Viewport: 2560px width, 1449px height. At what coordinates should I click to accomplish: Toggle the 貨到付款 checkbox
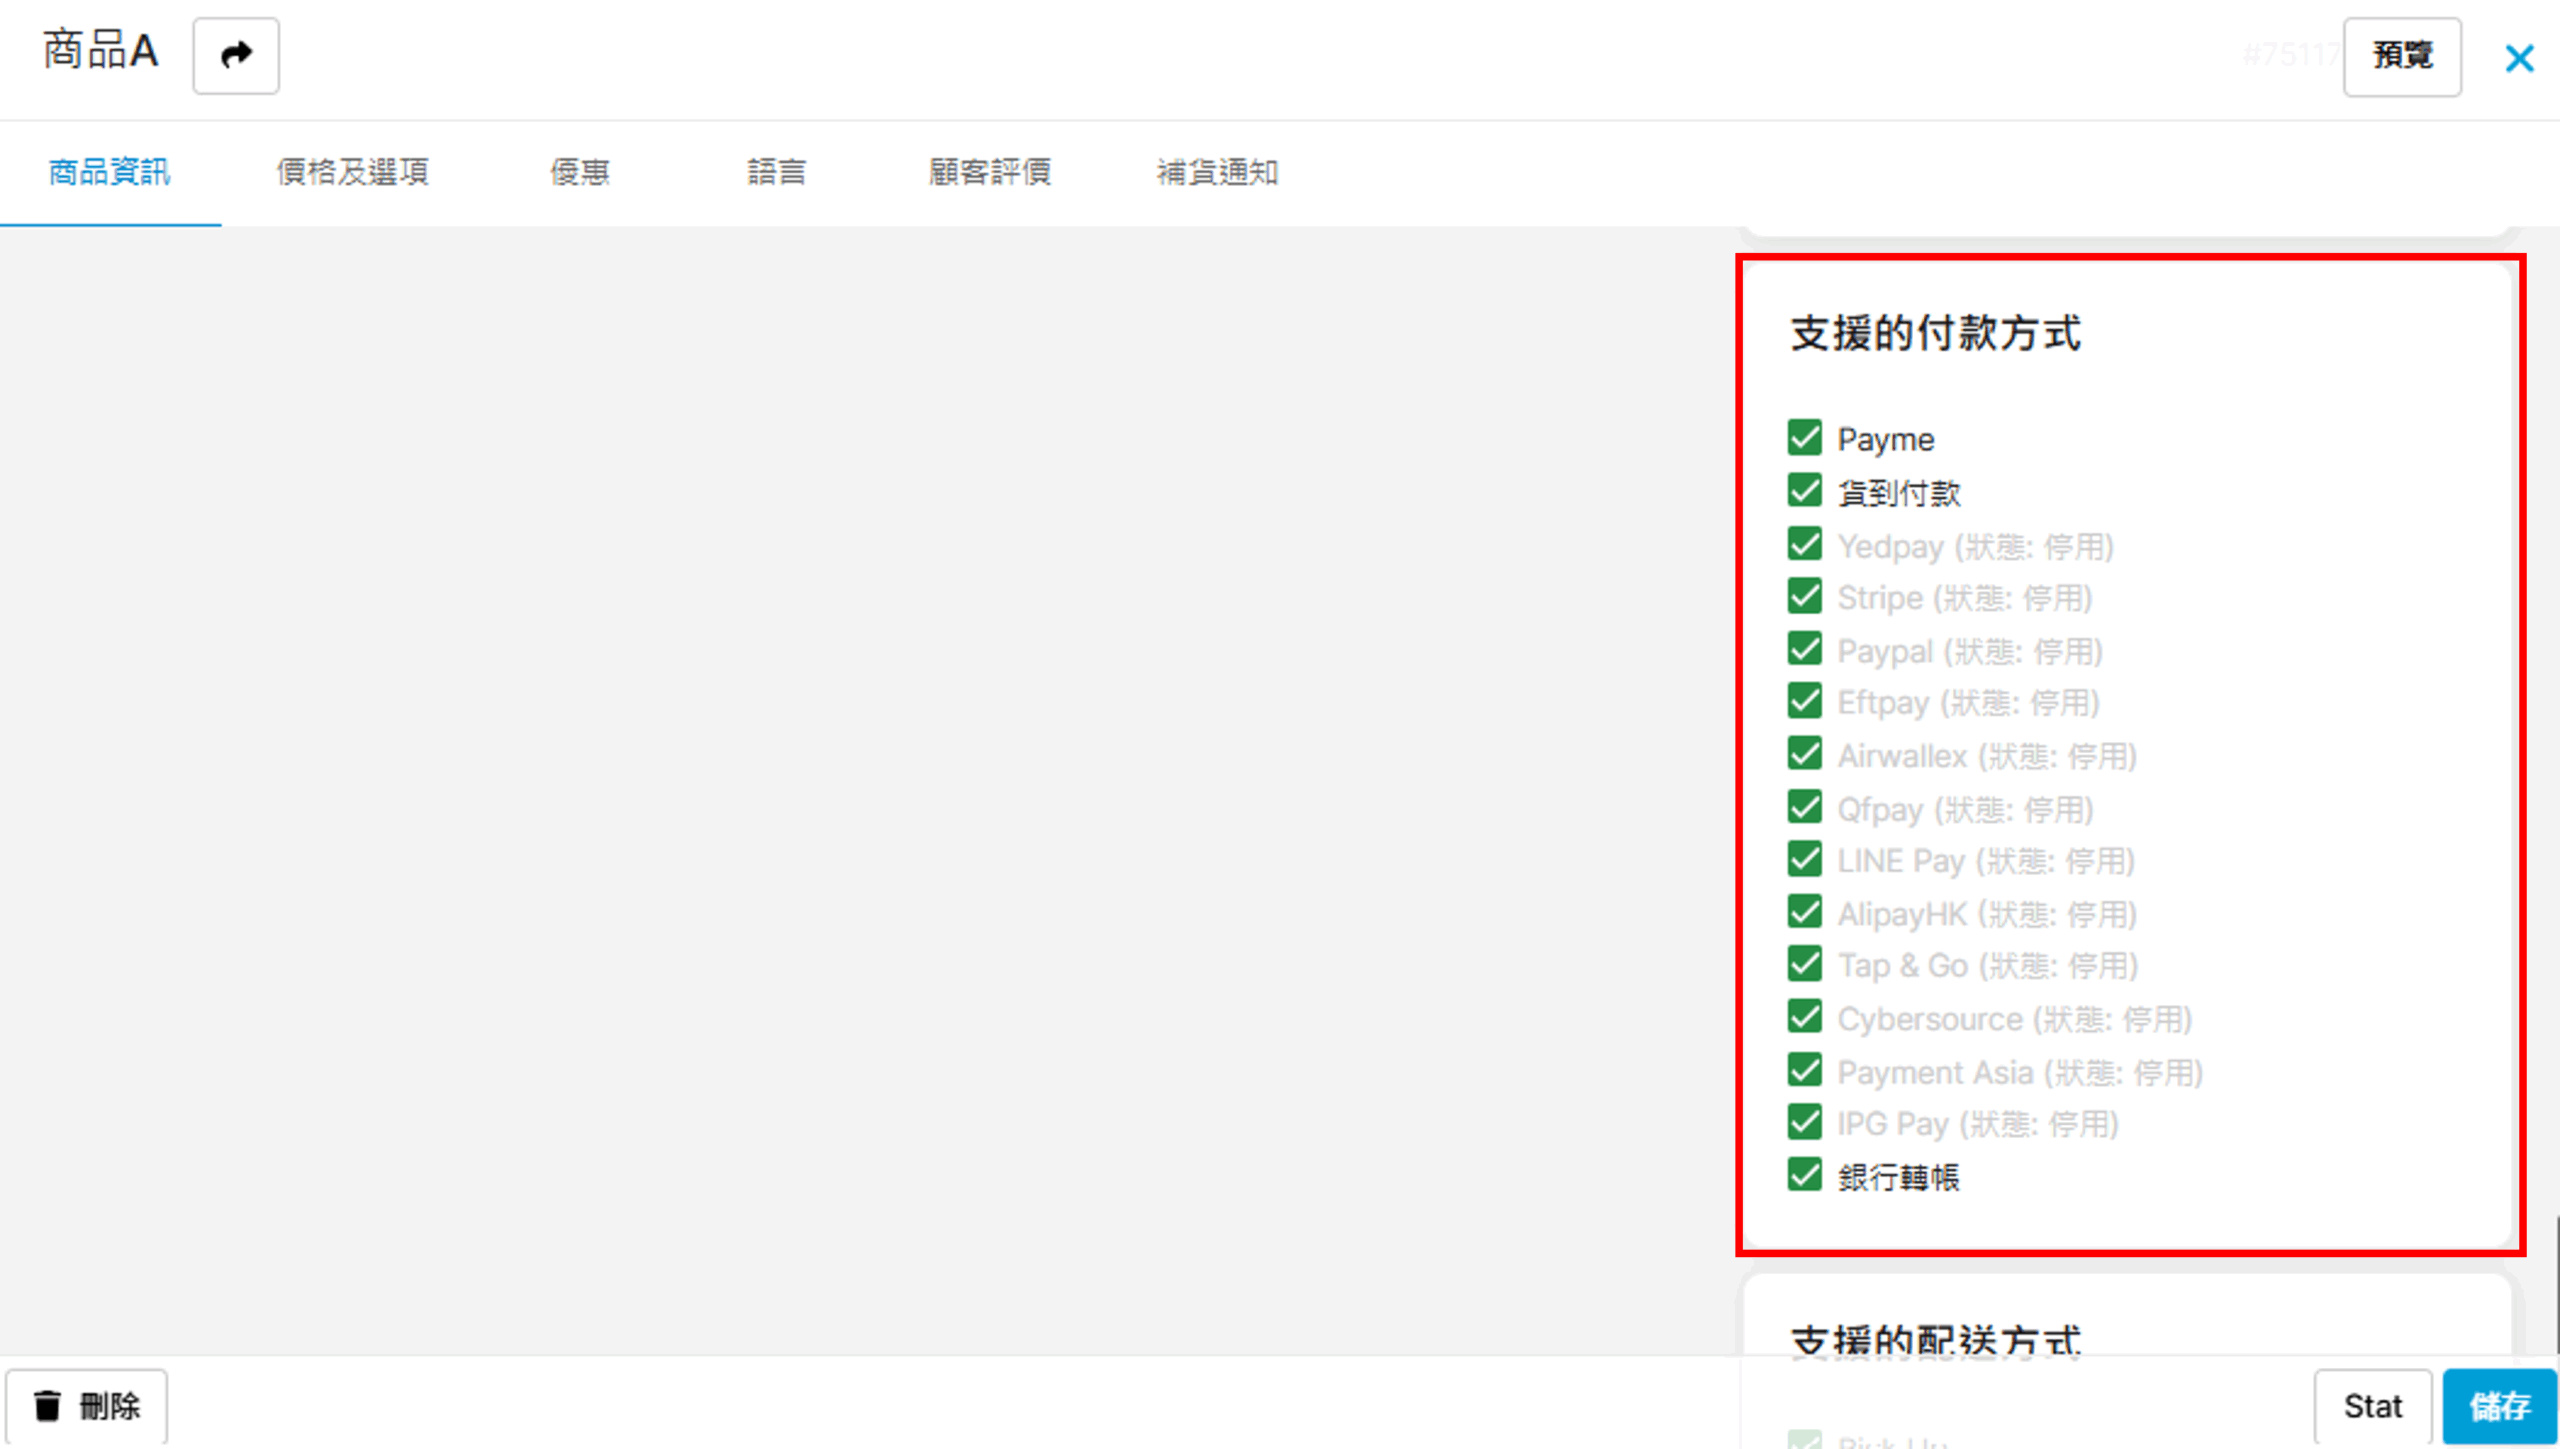1805,491
